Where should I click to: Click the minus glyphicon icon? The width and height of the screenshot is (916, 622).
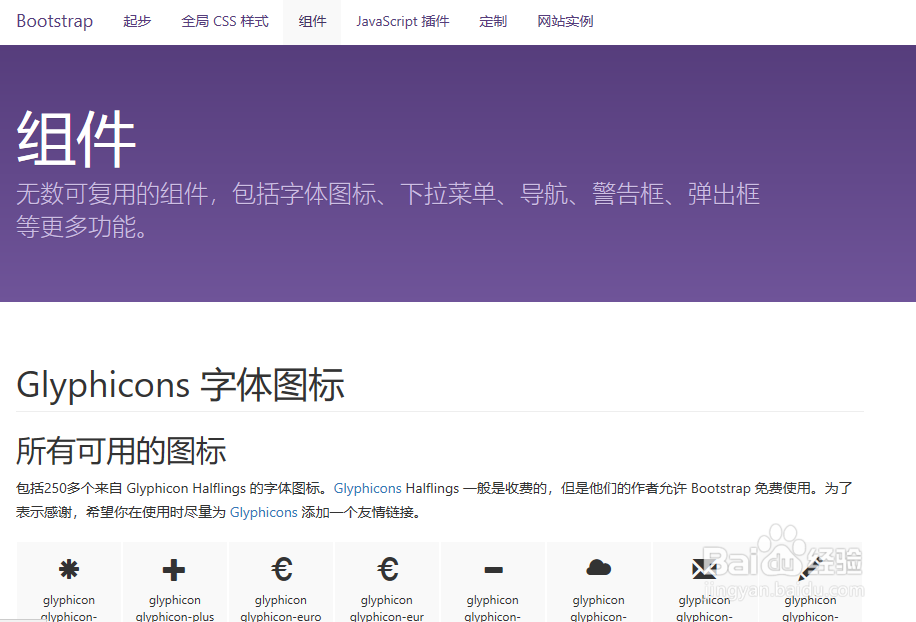494,569
